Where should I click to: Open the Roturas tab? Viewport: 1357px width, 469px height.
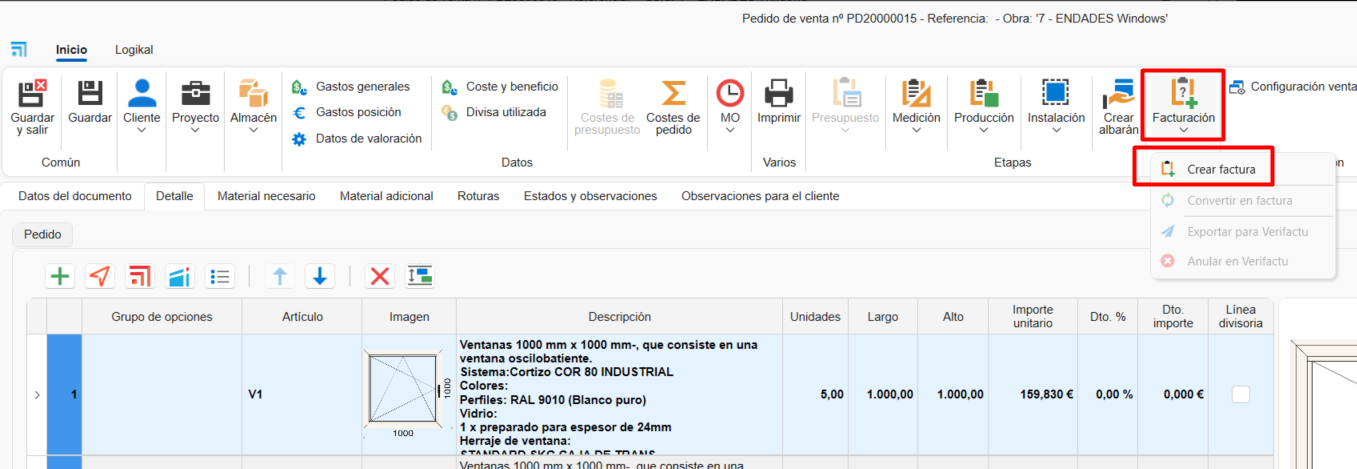click(478, 196)
